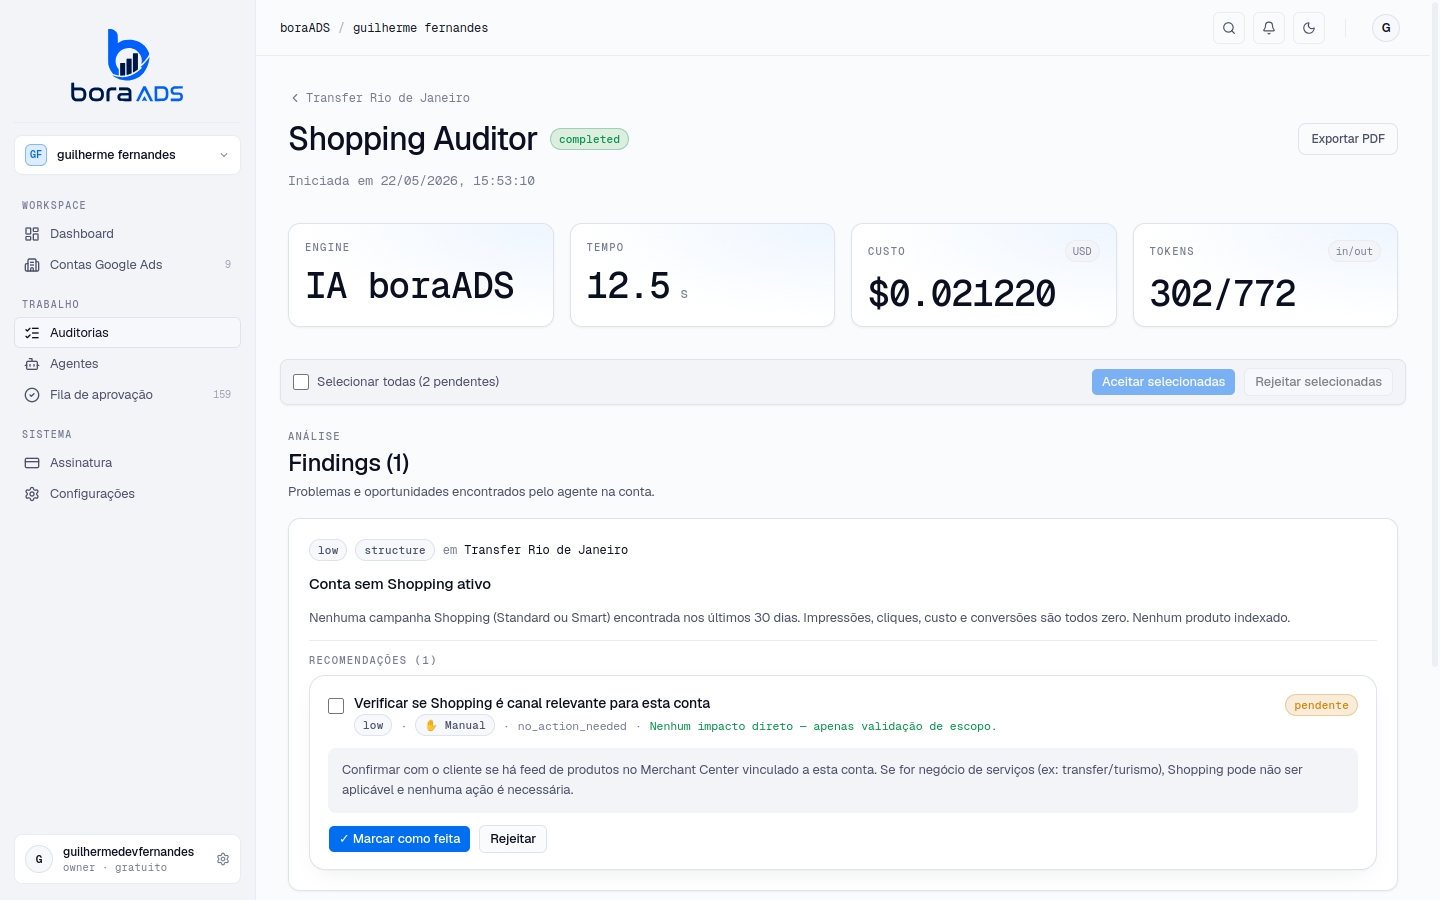This screenshot has width=1440, height=900.
Task: Click the structure tag on finding
Action: (395, 550)
